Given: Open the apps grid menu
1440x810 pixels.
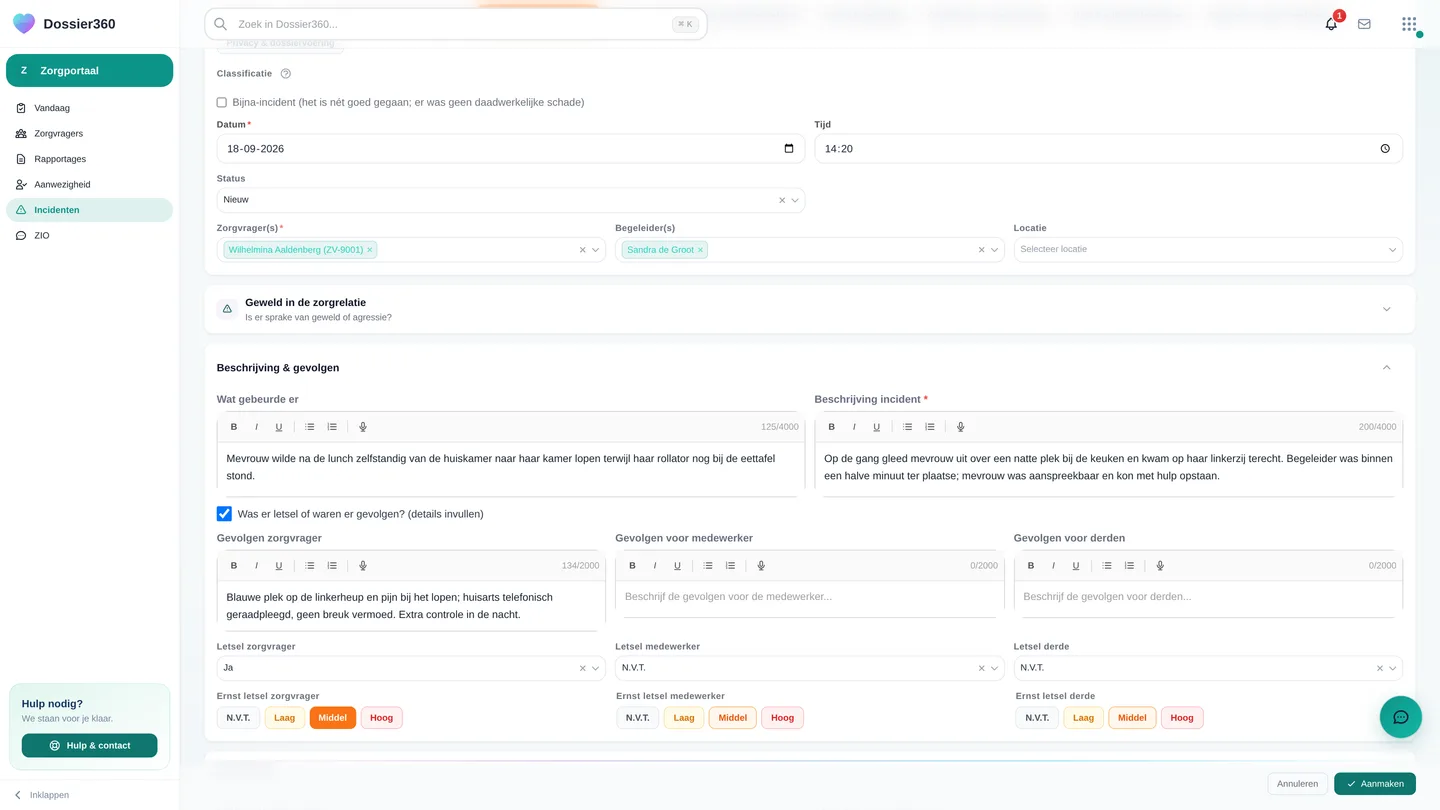Looking at the screenshot, I should tap(1409, 24).
